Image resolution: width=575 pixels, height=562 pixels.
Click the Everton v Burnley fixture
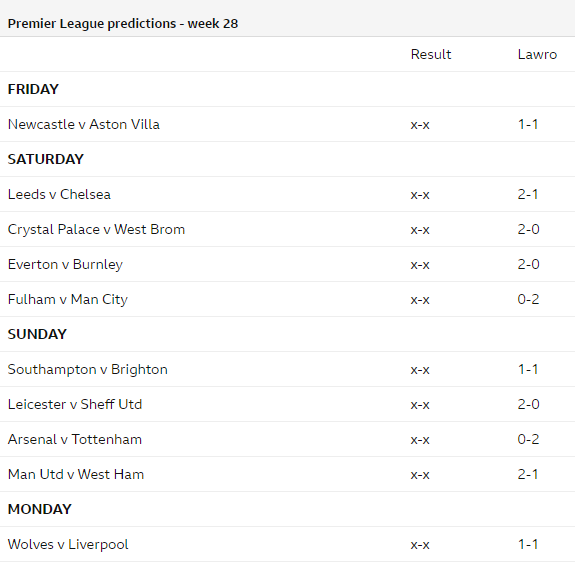tap(65, 264)
